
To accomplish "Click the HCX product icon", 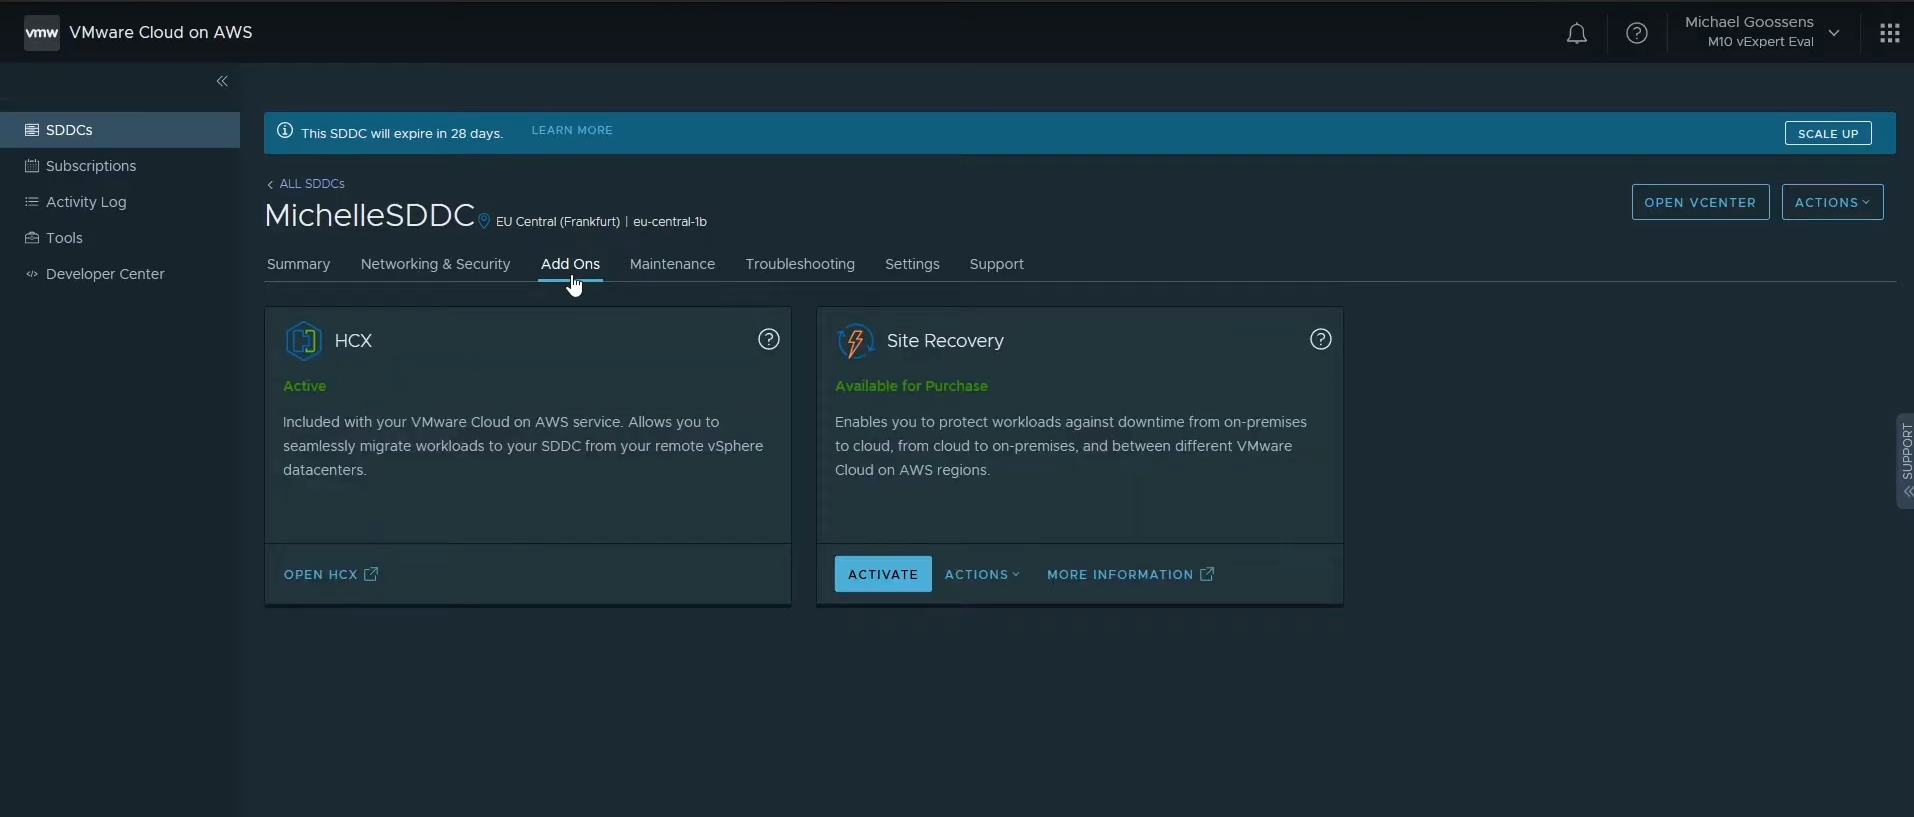I will click(x=303, y=341).
